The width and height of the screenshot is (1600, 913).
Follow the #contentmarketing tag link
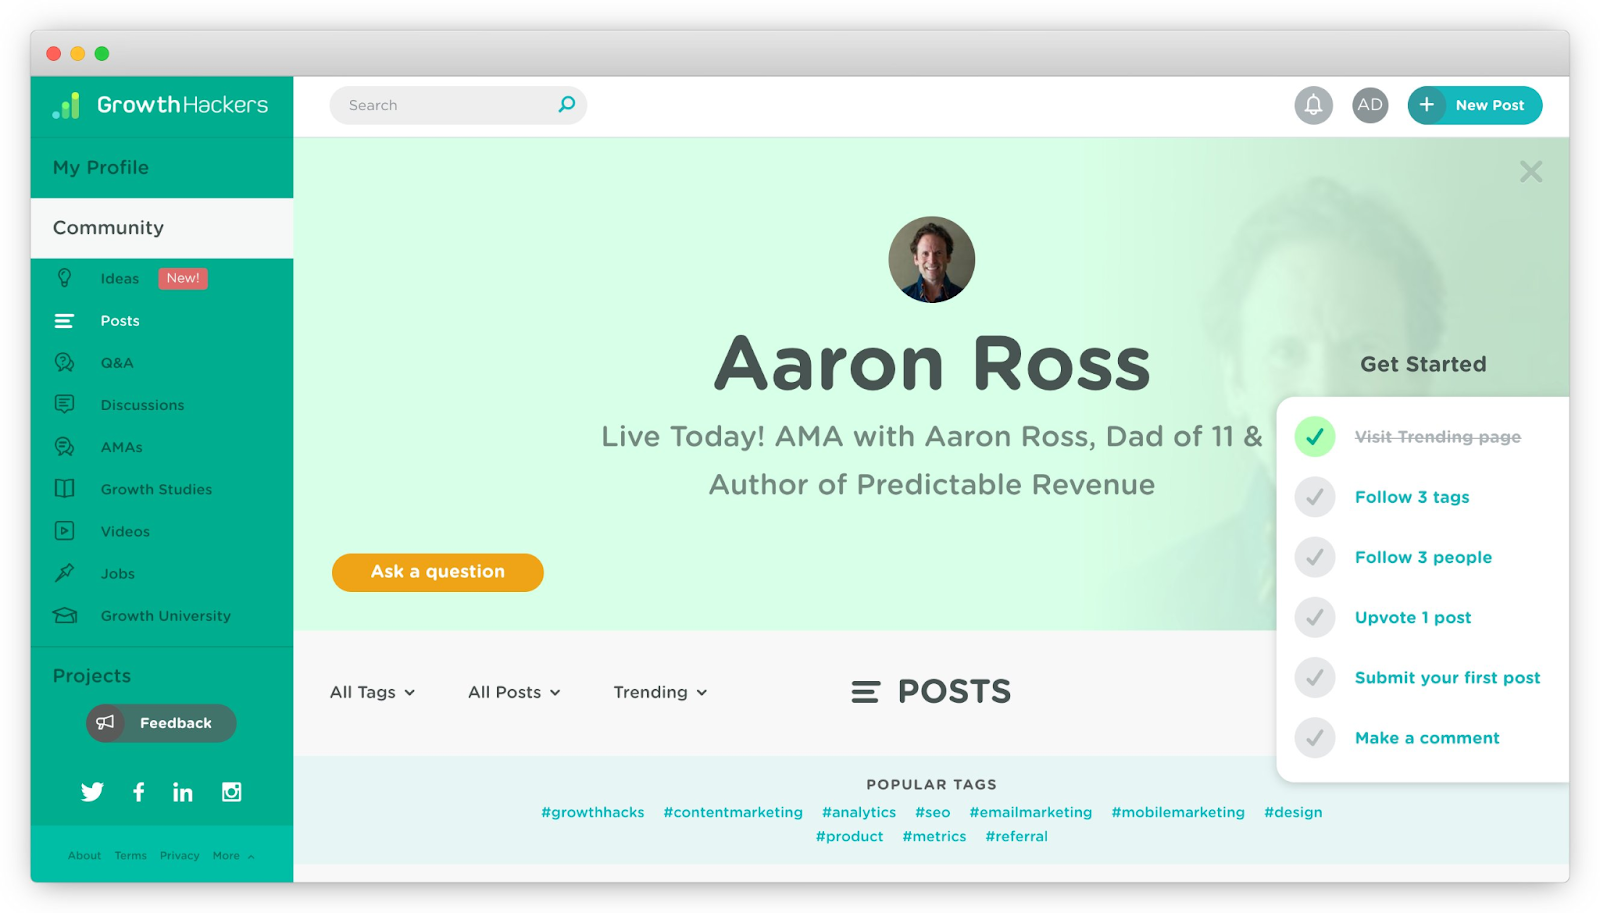pos(733,812)
